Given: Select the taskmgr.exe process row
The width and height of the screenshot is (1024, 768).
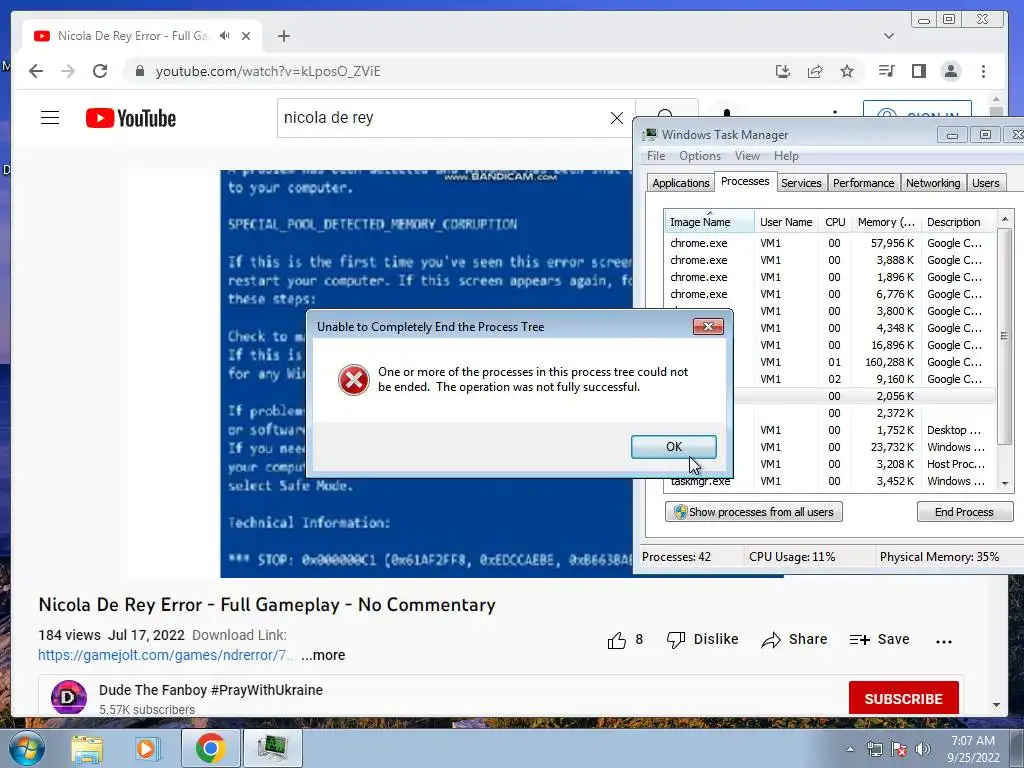Looking at the screenshot, I should point(829,481).
